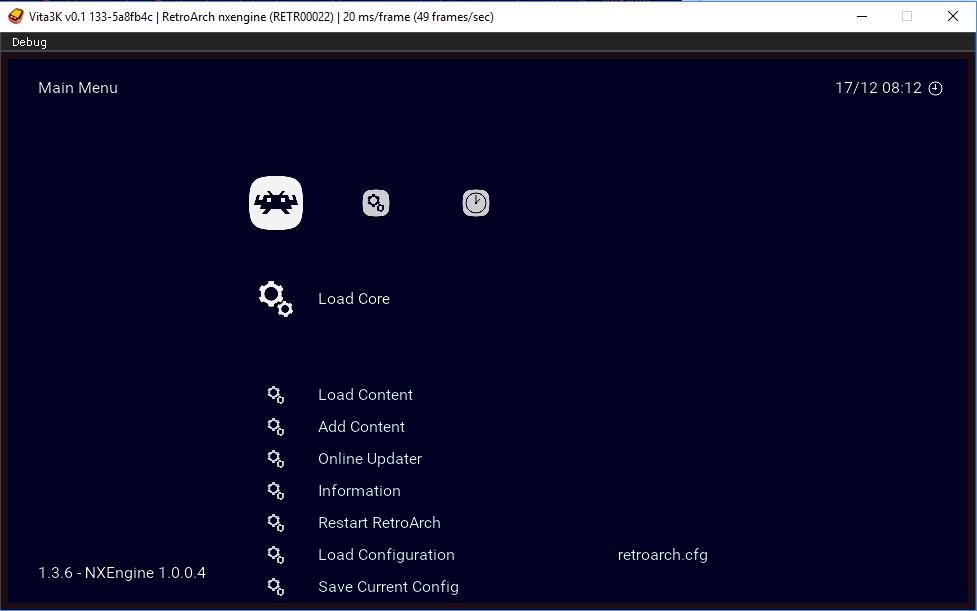The height and width of the screenshot is (611, 977).
Task: Click the Vita3K logo in the title bar
Action: tap(14, 16)
